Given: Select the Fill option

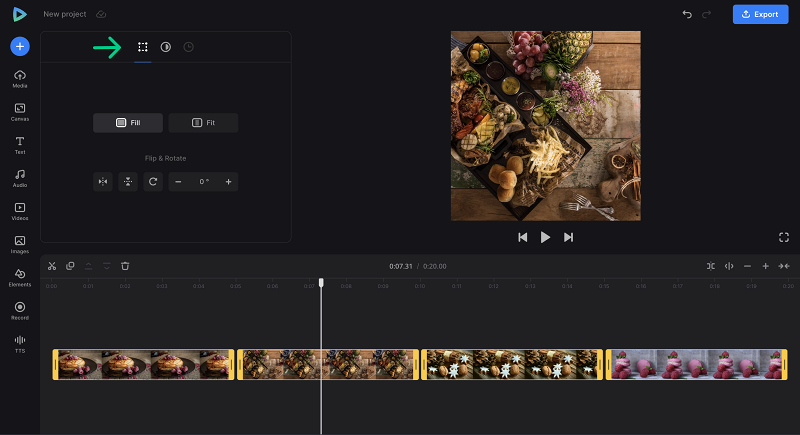Looking at the screenshot, I should point(128,123).
